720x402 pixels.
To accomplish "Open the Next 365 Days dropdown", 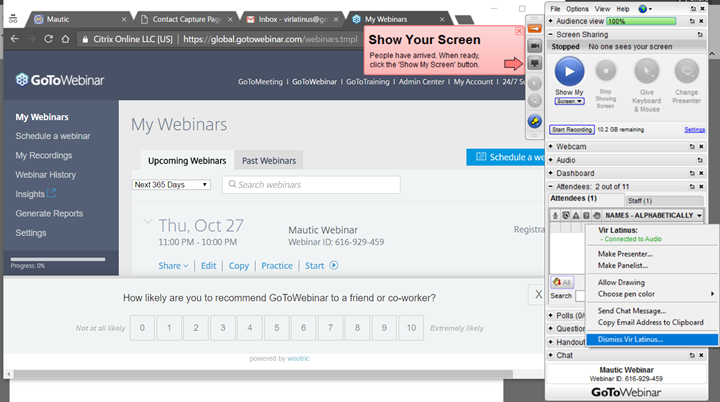I will click(171, 185).
